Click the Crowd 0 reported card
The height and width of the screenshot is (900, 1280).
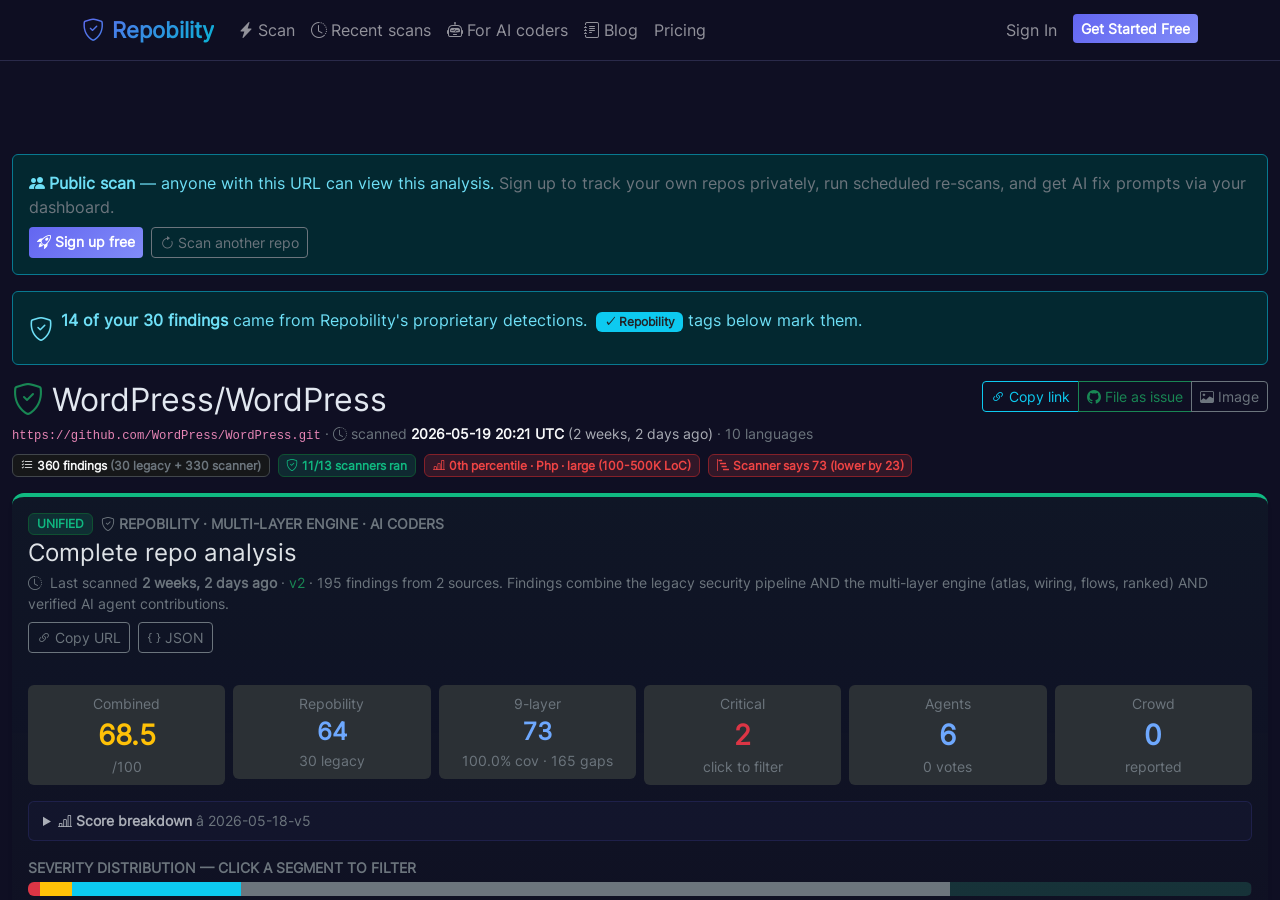pos(1153,735)
